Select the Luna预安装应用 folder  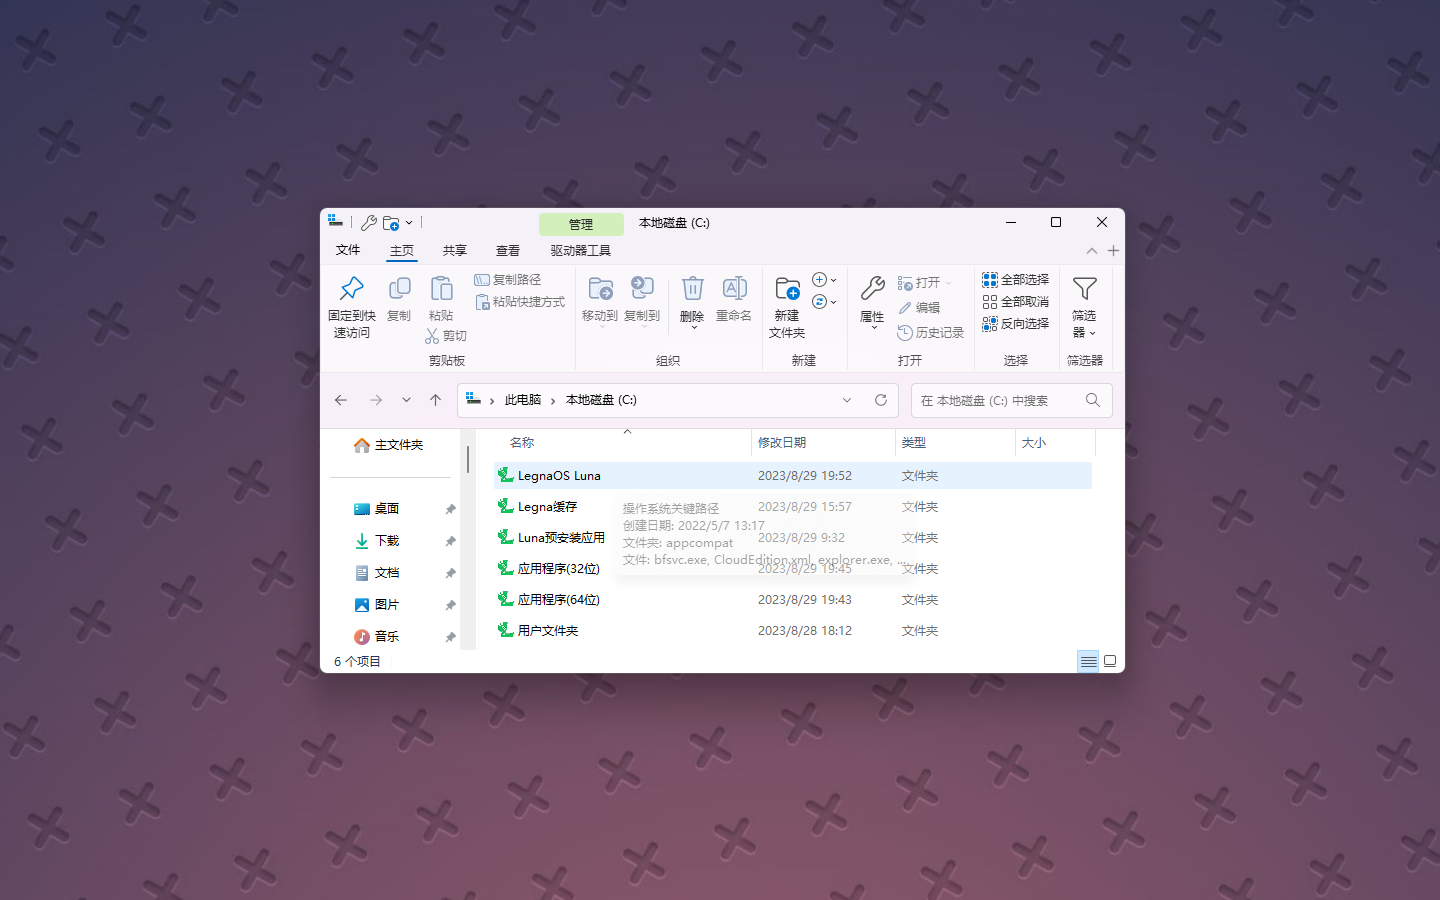793,538
